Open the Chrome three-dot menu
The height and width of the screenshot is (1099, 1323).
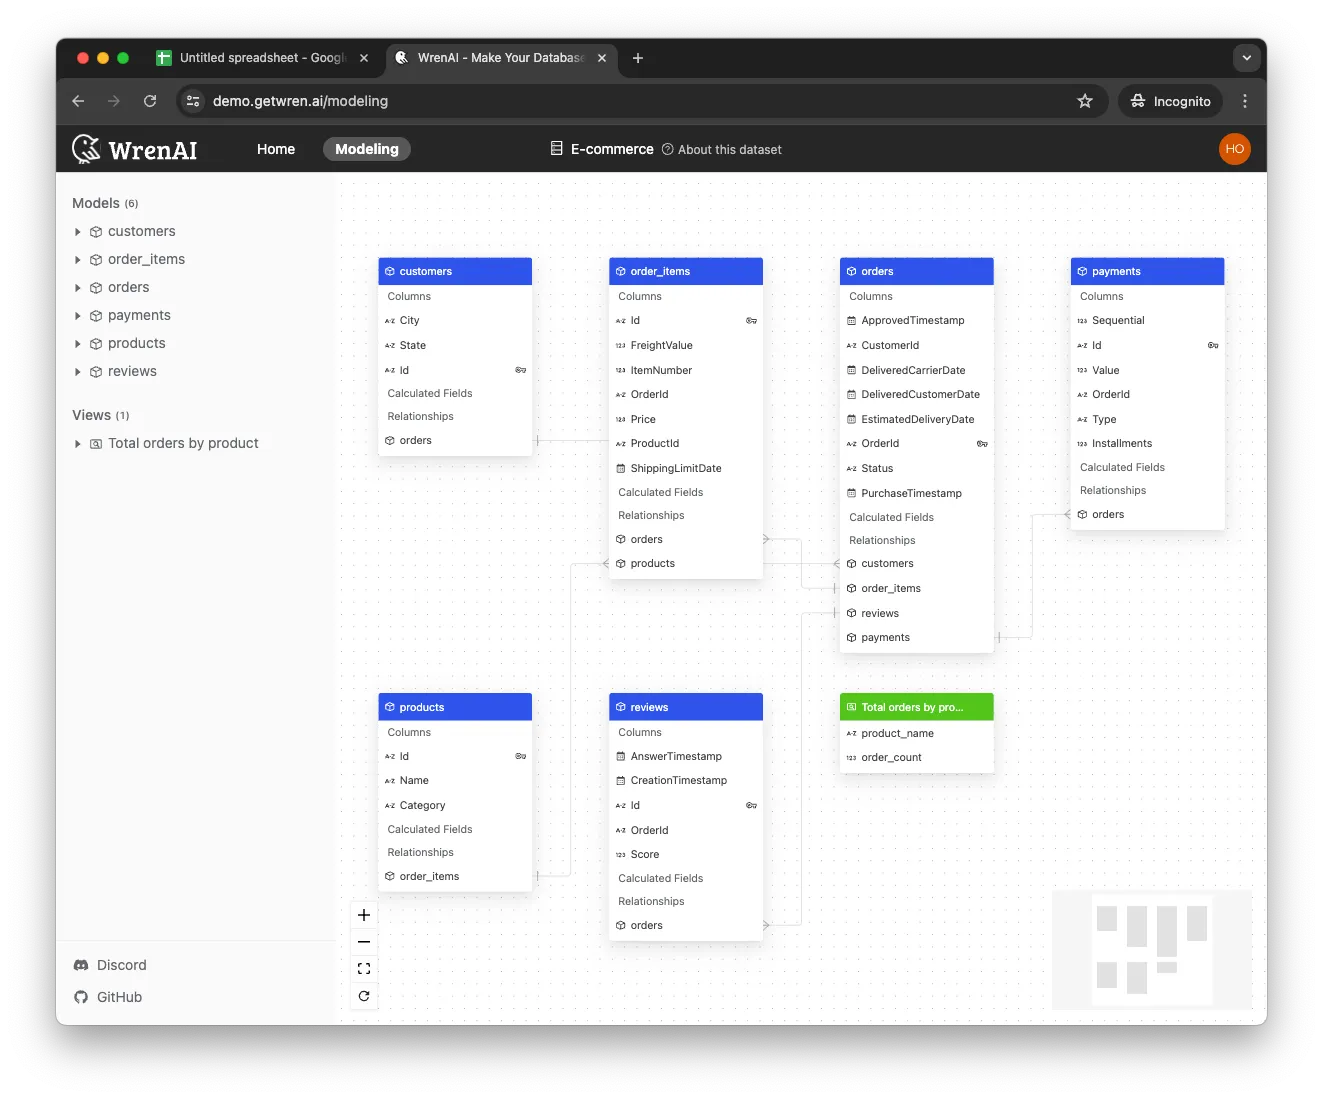pos(1245,101)
